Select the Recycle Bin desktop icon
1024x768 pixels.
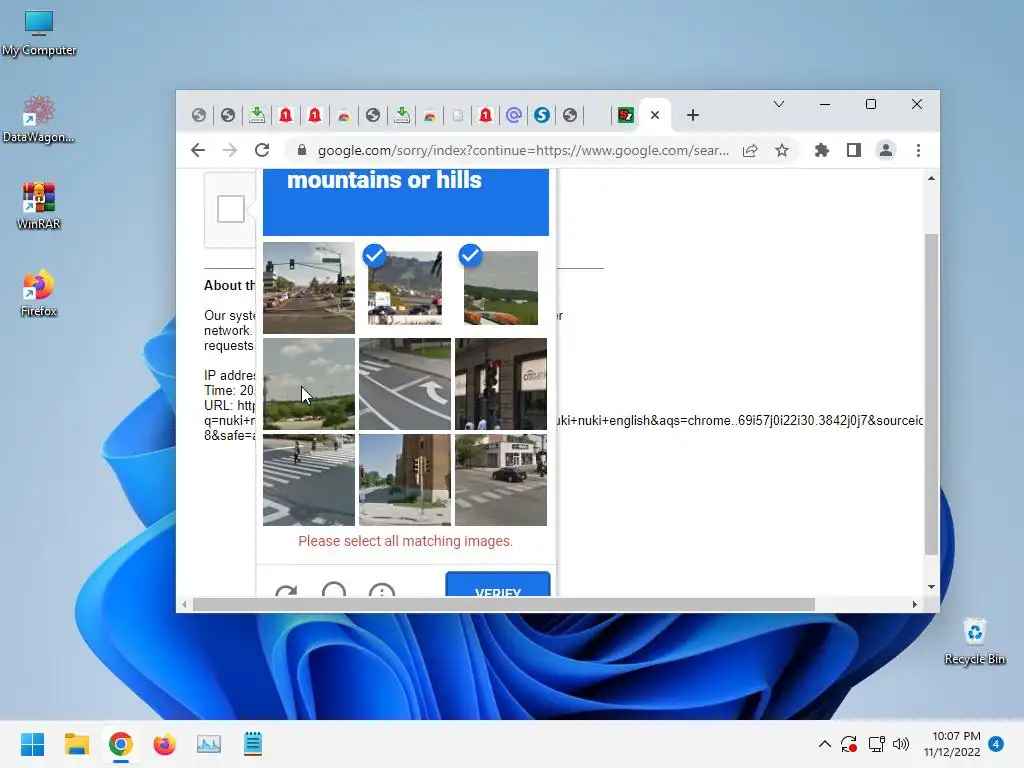[974, 641]
